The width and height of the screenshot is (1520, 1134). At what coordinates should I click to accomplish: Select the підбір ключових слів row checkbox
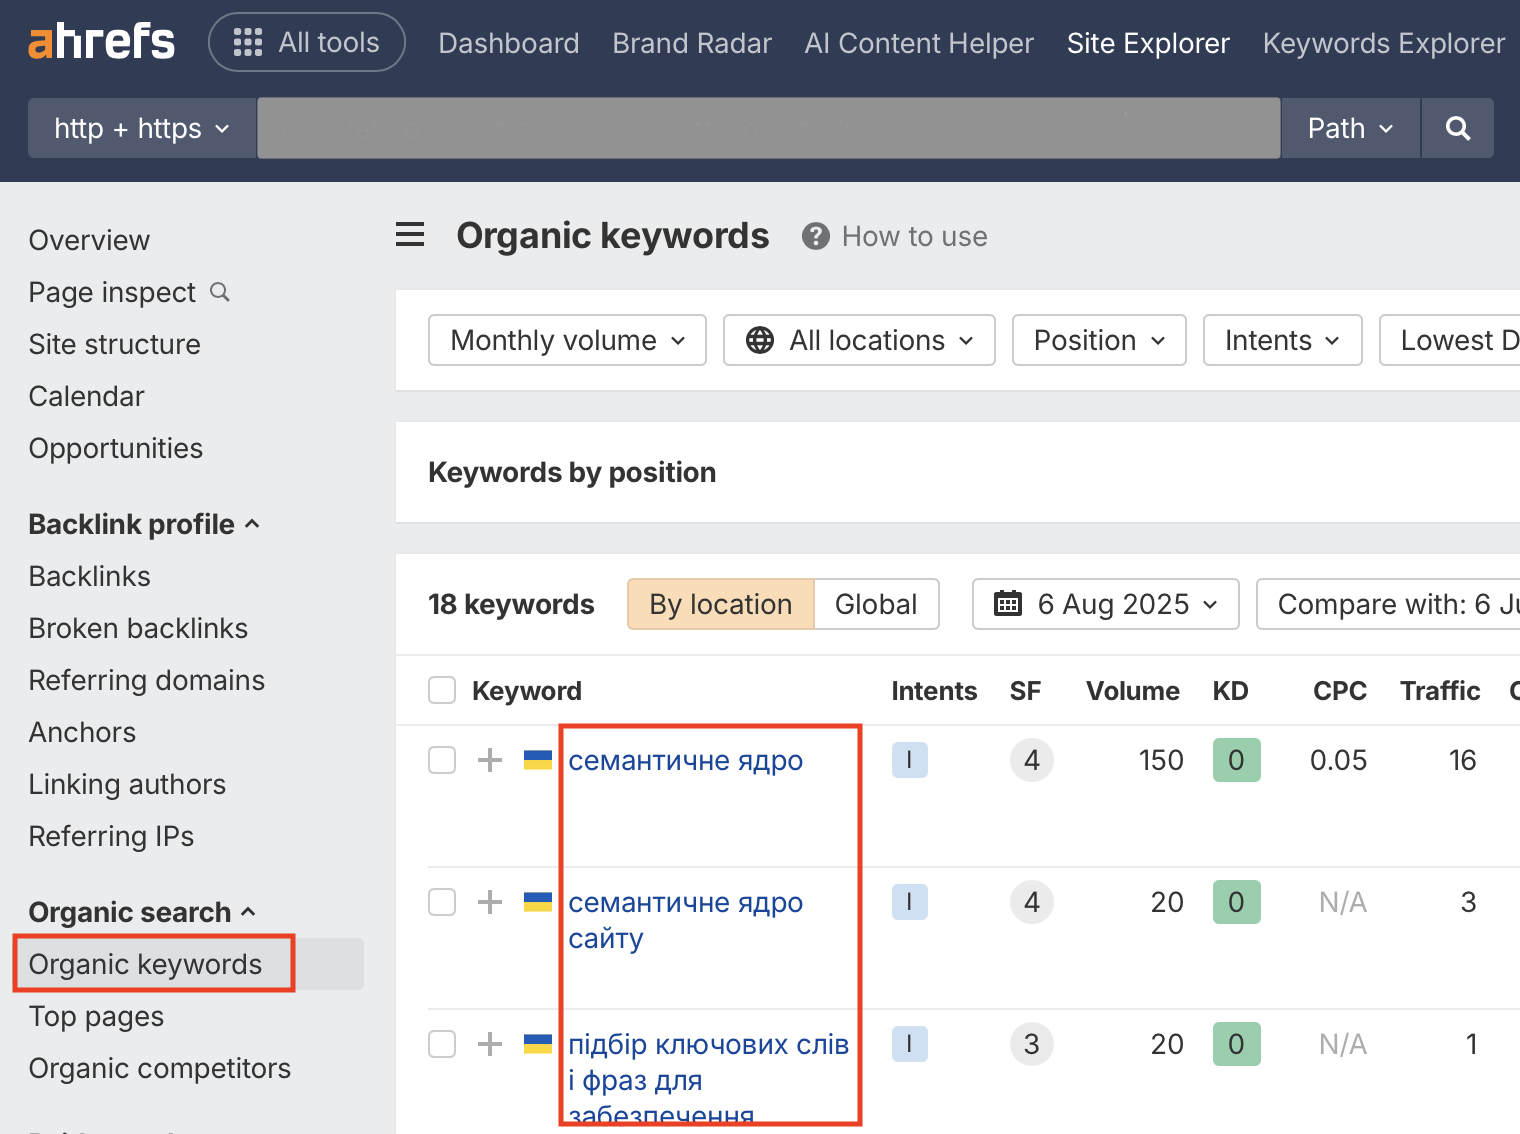pos(442,1044)
